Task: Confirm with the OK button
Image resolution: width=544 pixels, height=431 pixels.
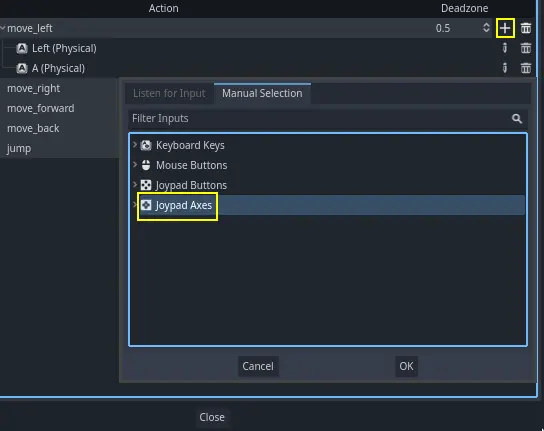Action: [x=406, y=366]
